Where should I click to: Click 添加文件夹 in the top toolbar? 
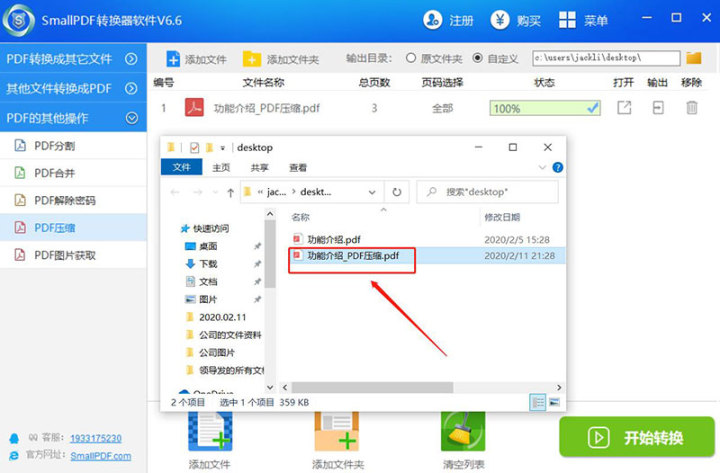pyautogui.click(x=281, y=59)
